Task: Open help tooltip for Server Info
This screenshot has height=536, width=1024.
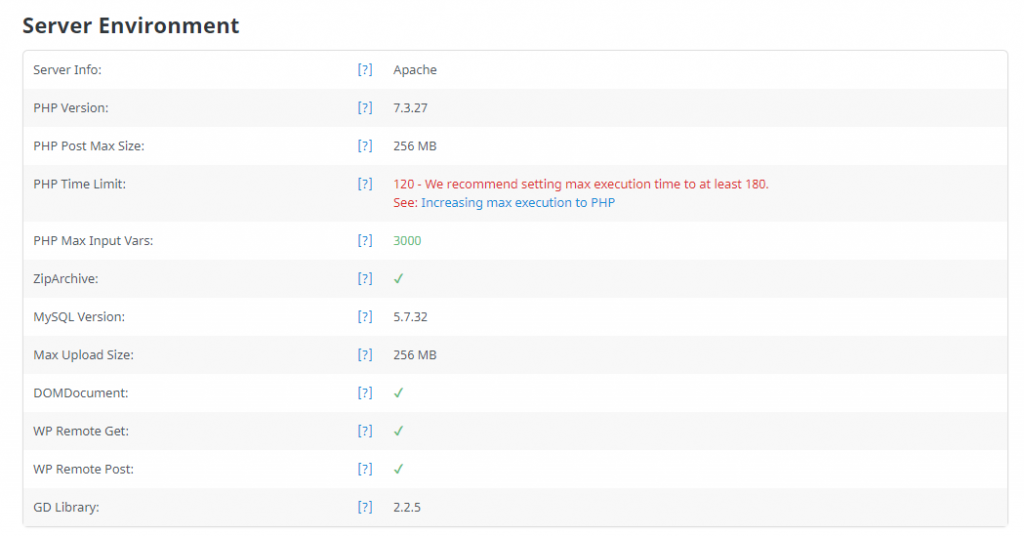Action: pos(365,70)
